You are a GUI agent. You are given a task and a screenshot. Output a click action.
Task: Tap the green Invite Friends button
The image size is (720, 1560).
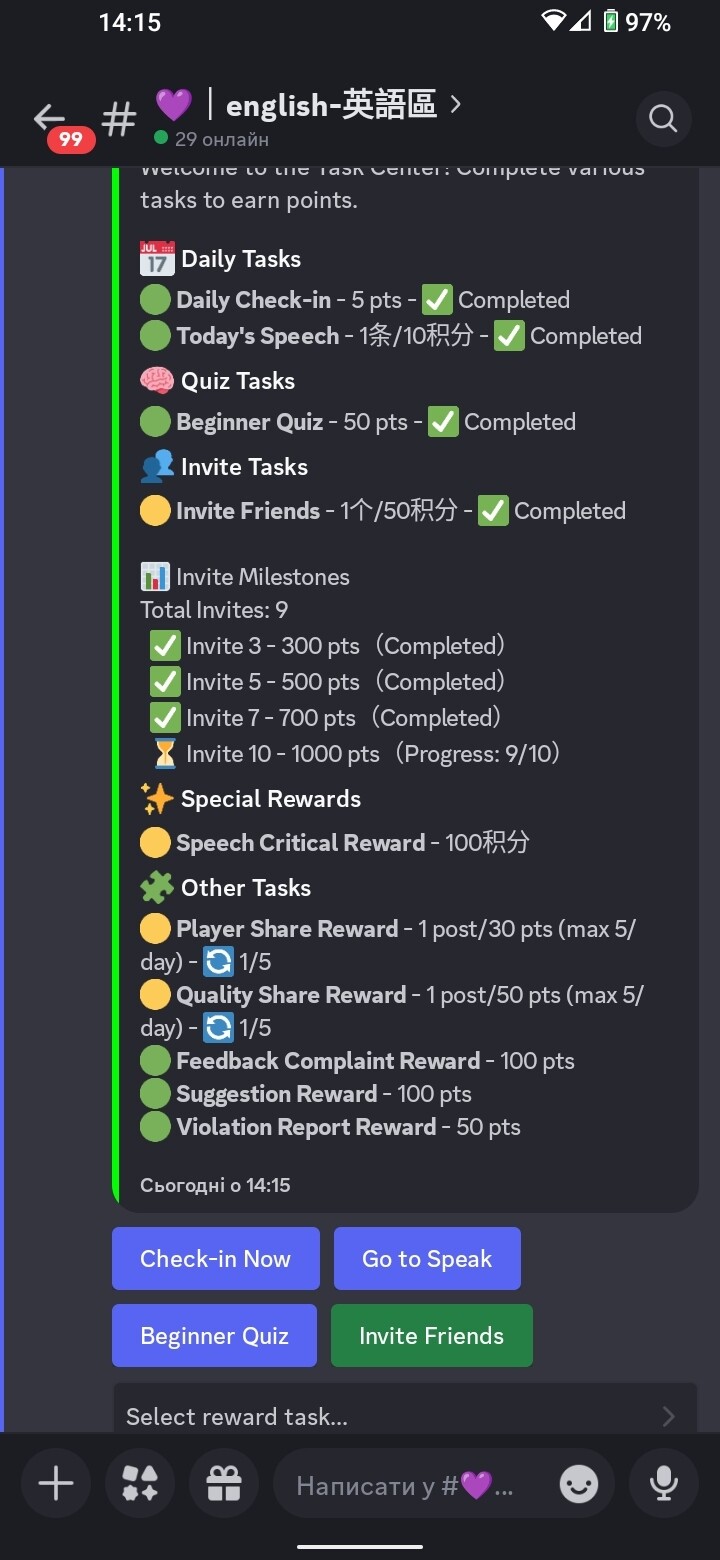coord(431,1335)
